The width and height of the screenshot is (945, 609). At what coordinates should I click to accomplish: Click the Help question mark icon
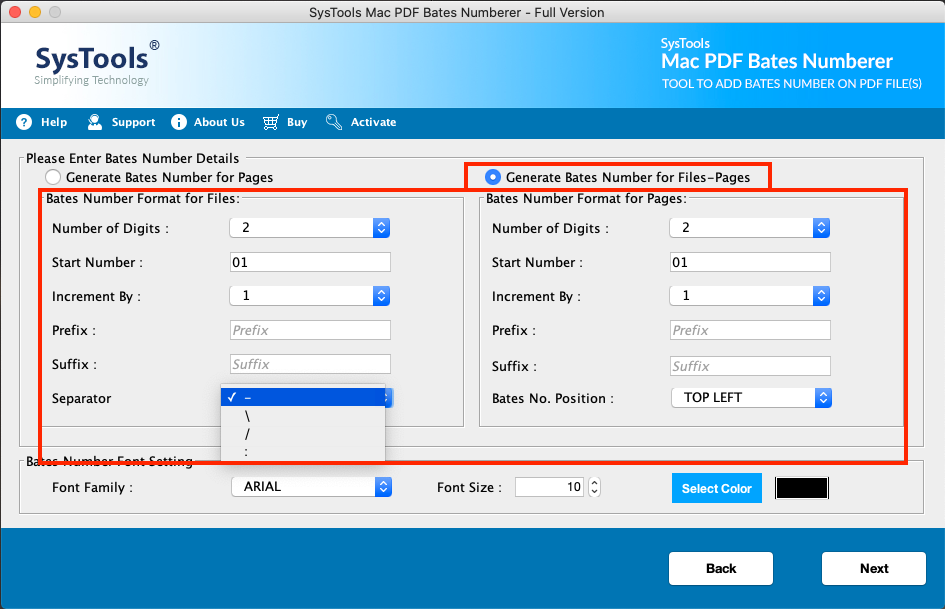tap(24, 122)
